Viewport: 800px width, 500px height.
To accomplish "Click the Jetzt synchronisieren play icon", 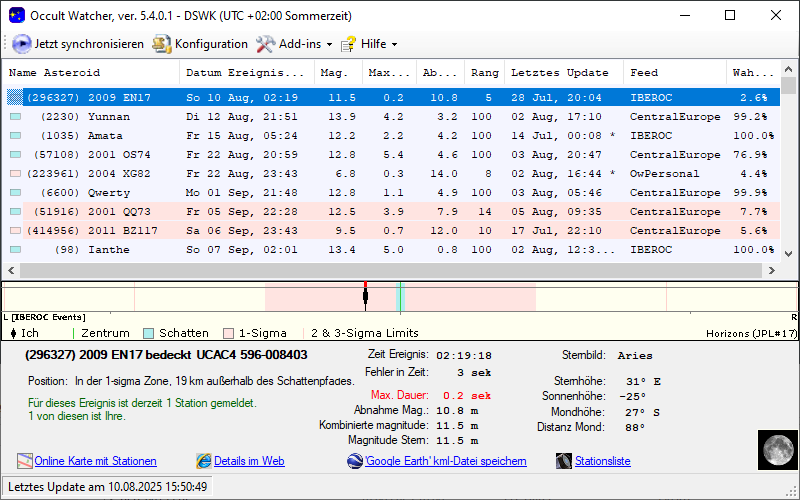I will 21,44.
